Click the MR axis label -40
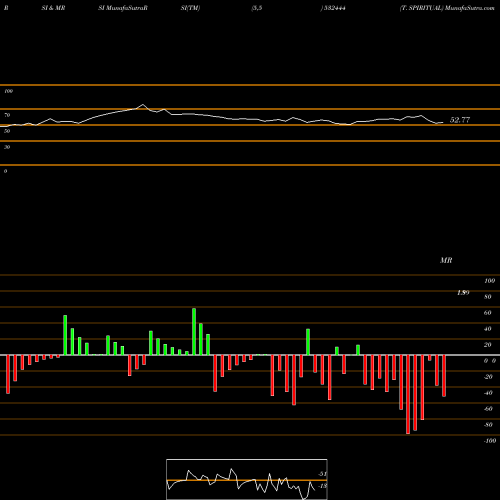The image size is (500, 500). (x=488, y=393)
